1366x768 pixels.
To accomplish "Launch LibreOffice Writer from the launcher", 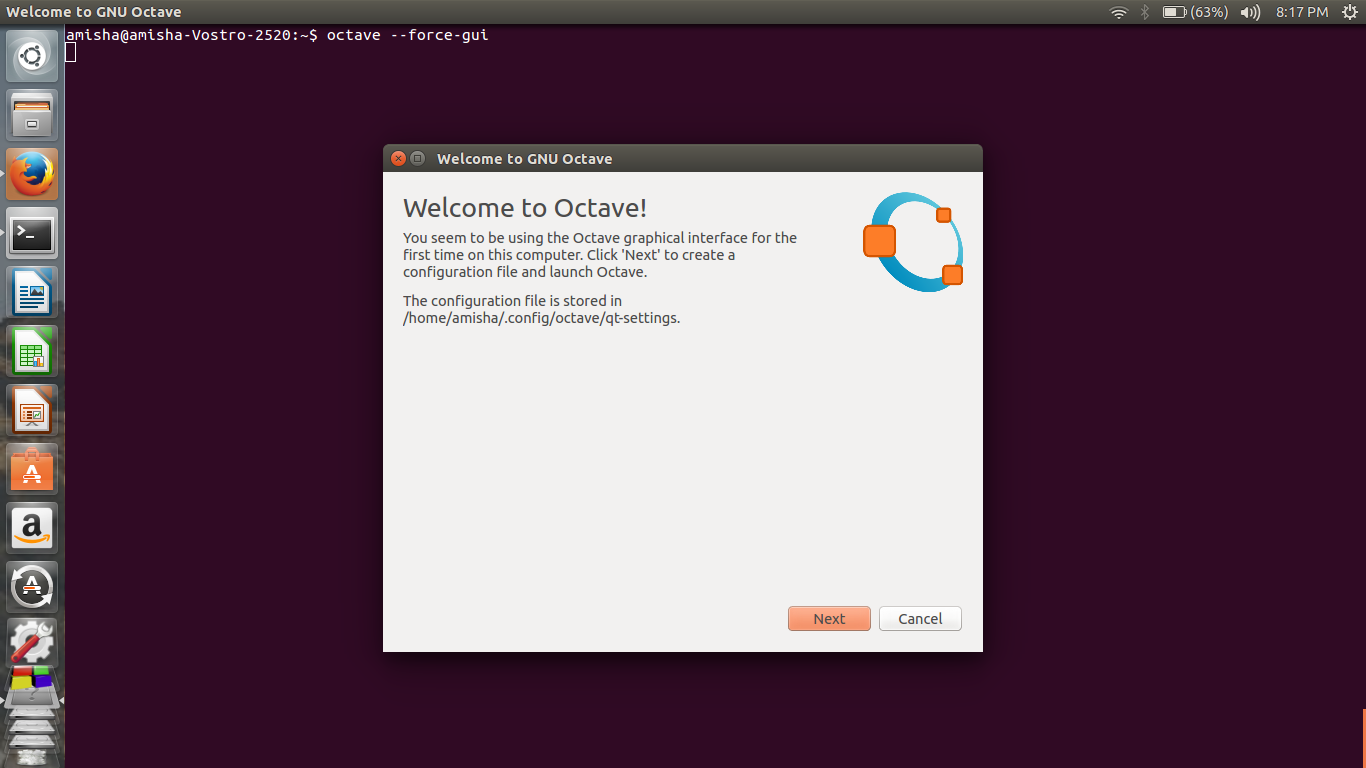I will (x=32, y=292).
